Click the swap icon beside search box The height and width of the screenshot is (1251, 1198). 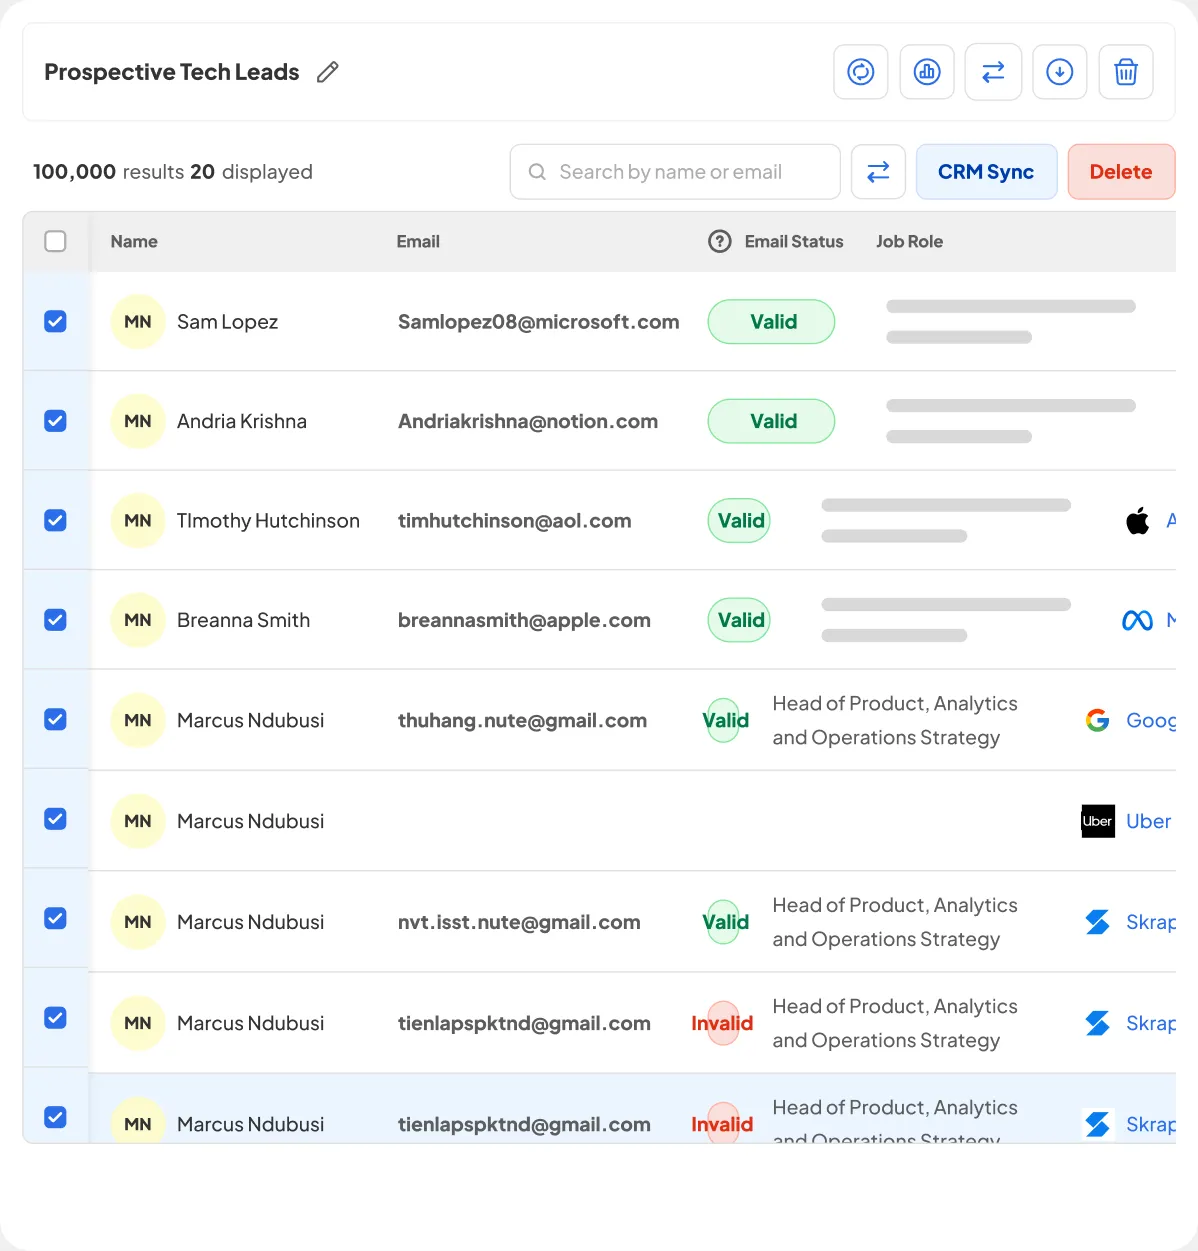pos(878,172)
